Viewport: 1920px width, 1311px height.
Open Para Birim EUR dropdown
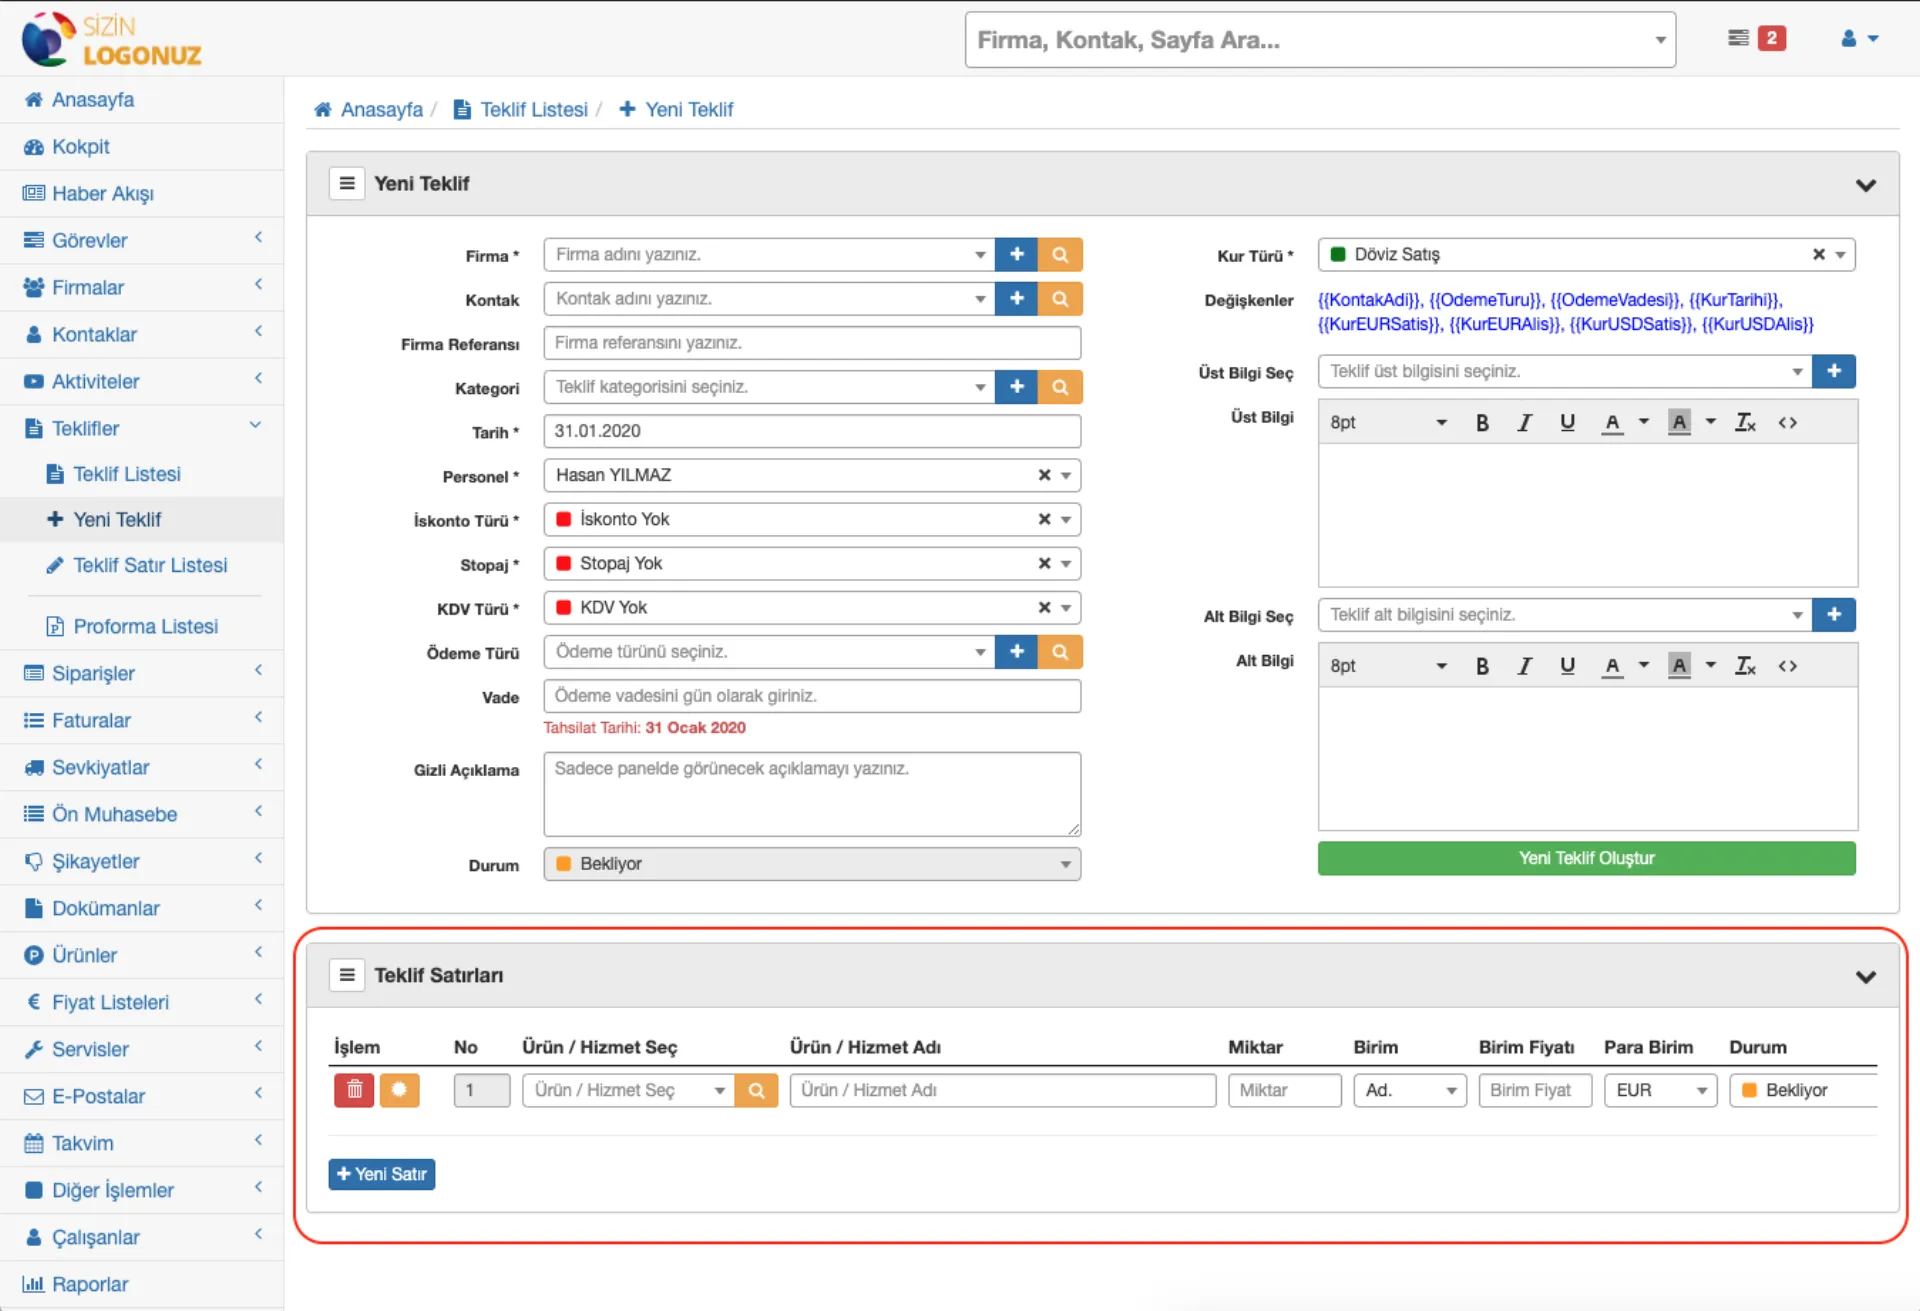click(1660, 1090)
